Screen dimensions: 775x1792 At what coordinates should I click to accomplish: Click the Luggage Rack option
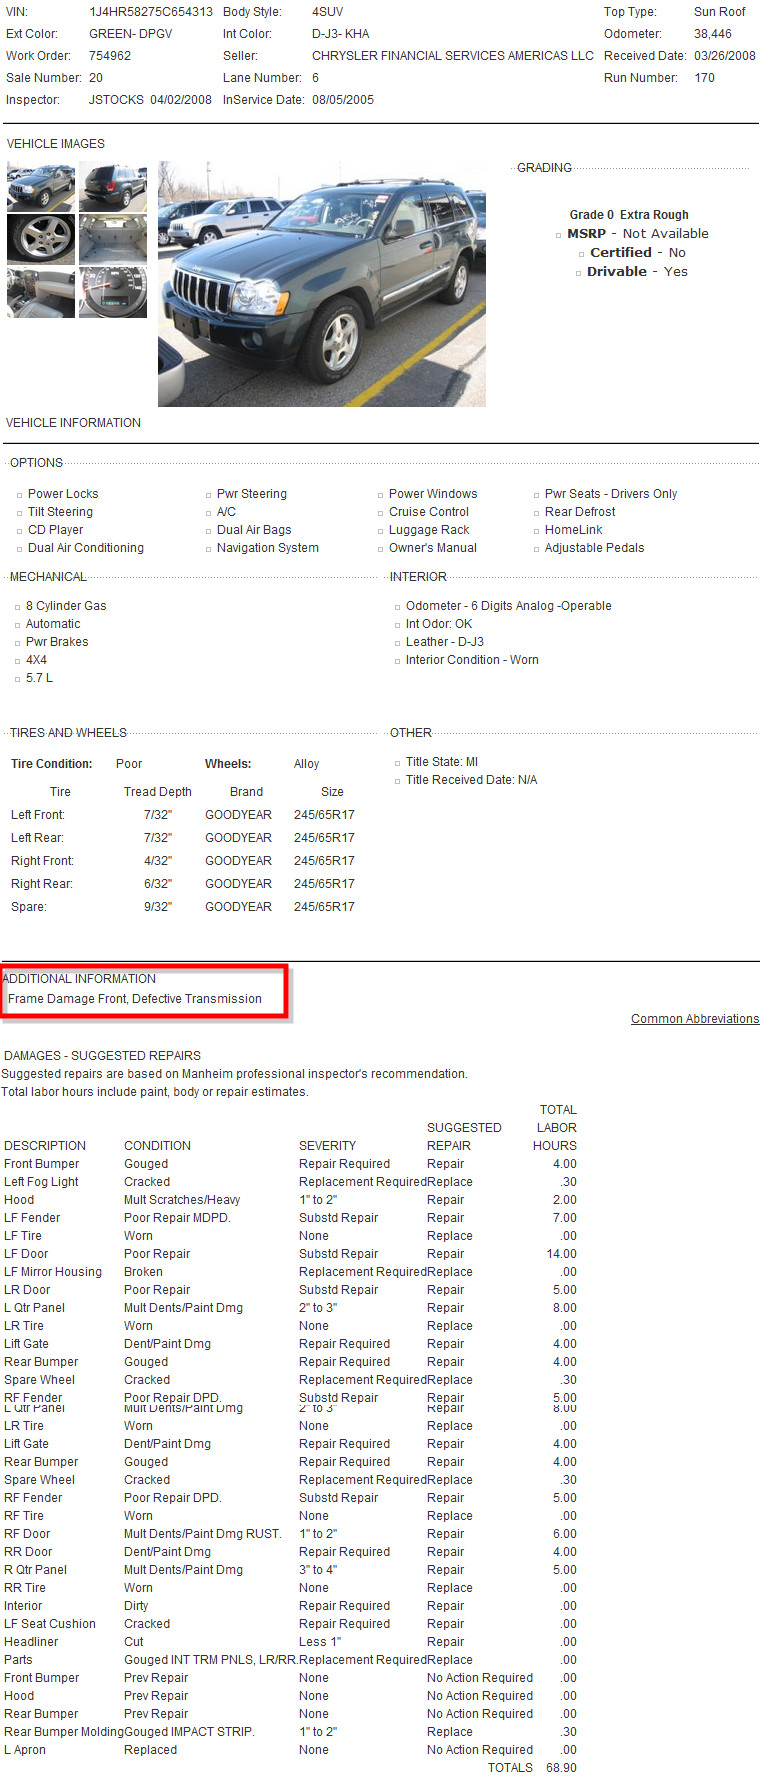429,530
